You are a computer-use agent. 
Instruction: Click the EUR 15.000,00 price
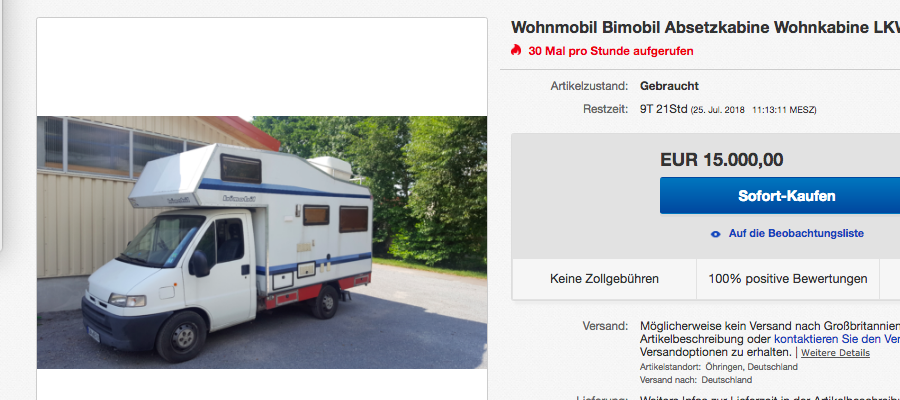point(721,160)
